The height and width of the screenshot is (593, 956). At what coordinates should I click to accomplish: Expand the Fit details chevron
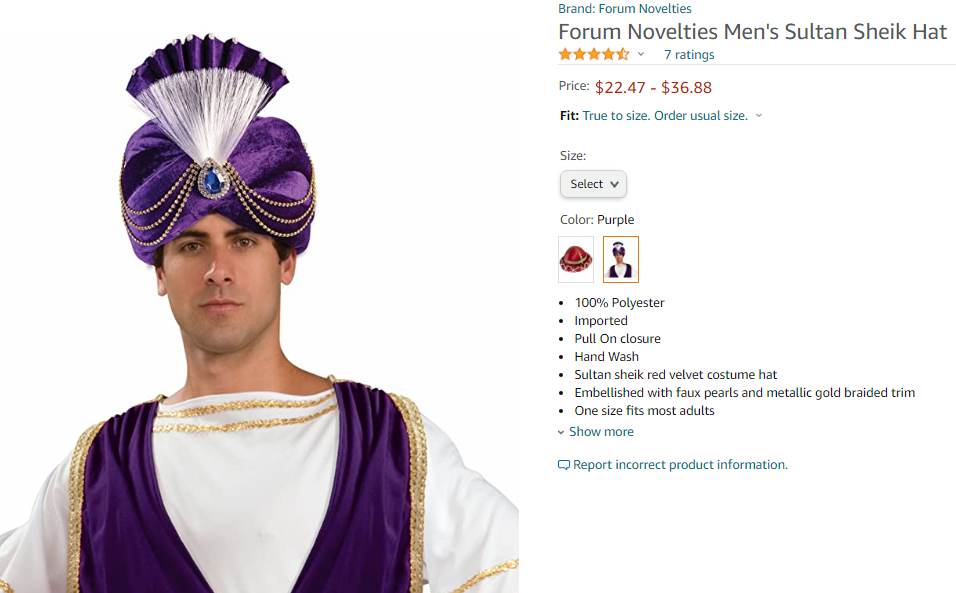pyautogui.click(x=759, y=116)
